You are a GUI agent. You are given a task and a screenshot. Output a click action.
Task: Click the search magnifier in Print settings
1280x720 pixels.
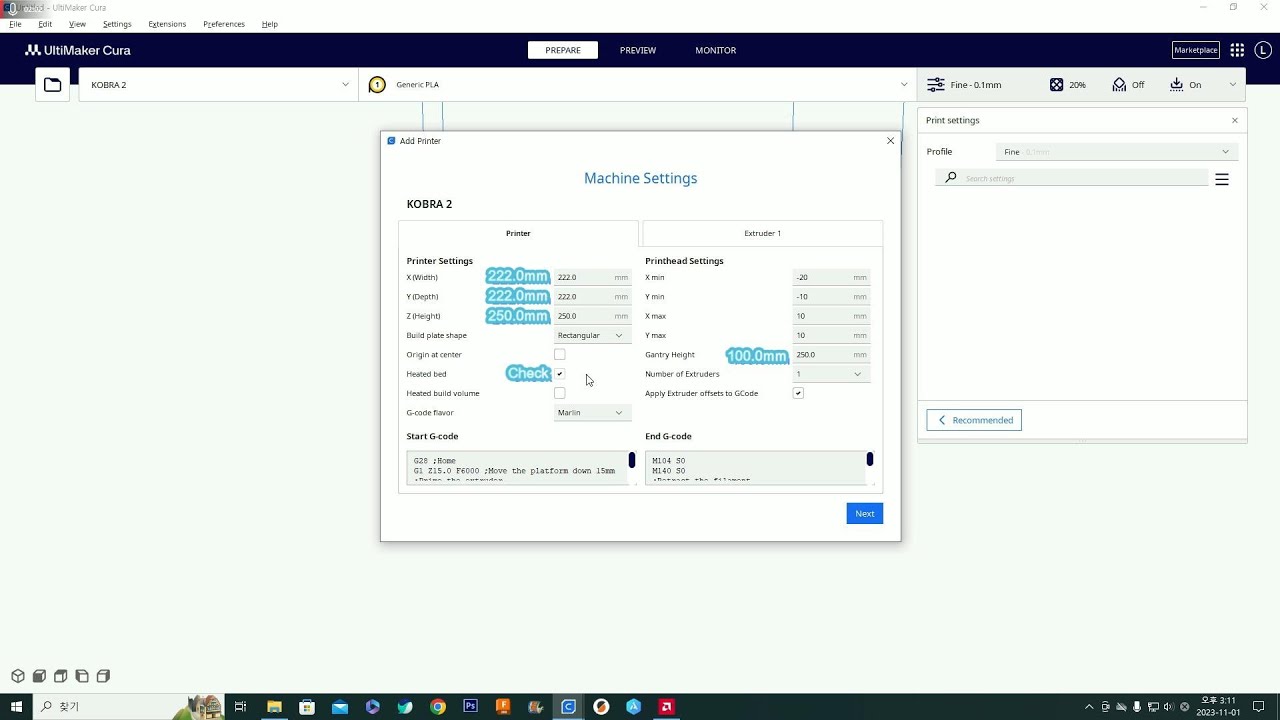coord(951,177)
